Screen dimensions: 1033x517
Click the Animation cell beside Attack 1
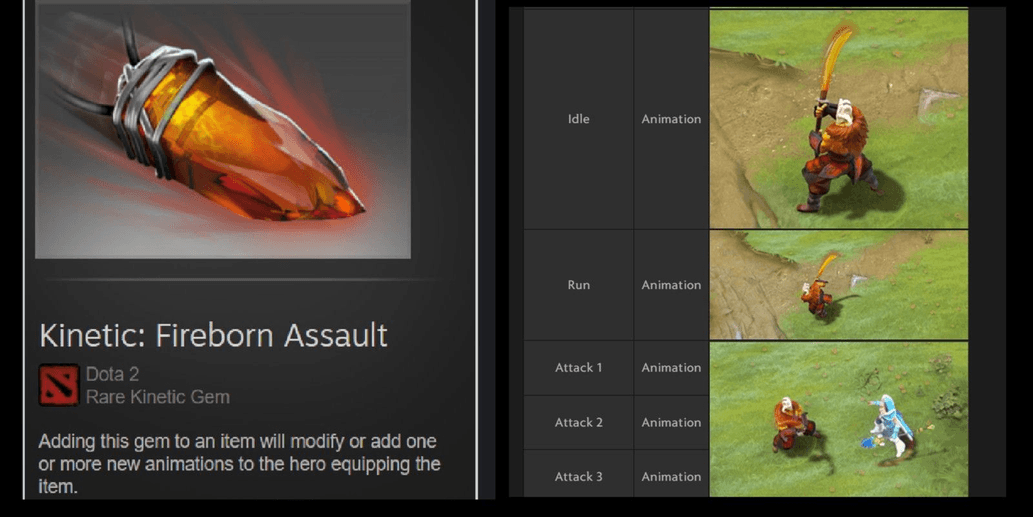point(671,368)
